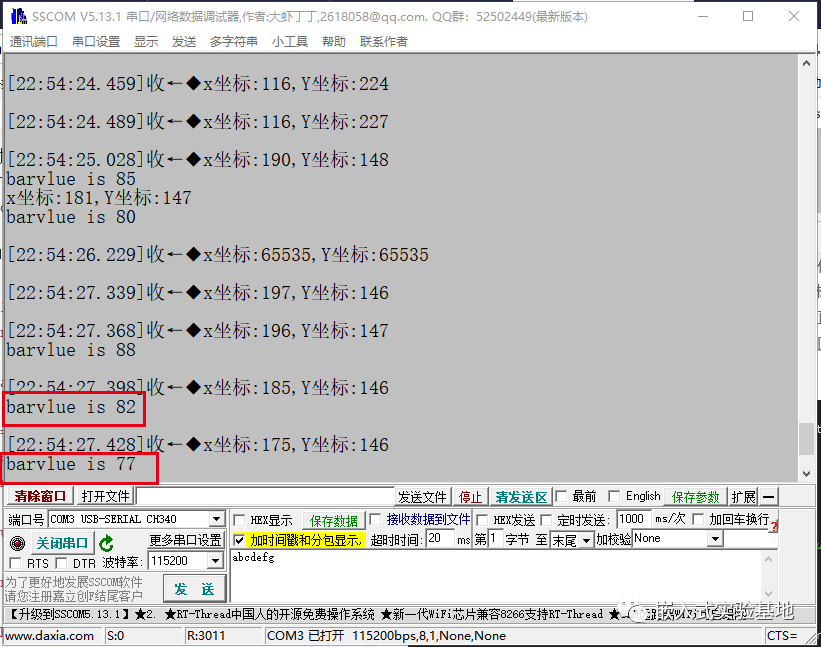Image resolution: width=821 pixels, height=647 pixels.
Task: Open the 联系作者 menu
Action: [x=384, y=41]
